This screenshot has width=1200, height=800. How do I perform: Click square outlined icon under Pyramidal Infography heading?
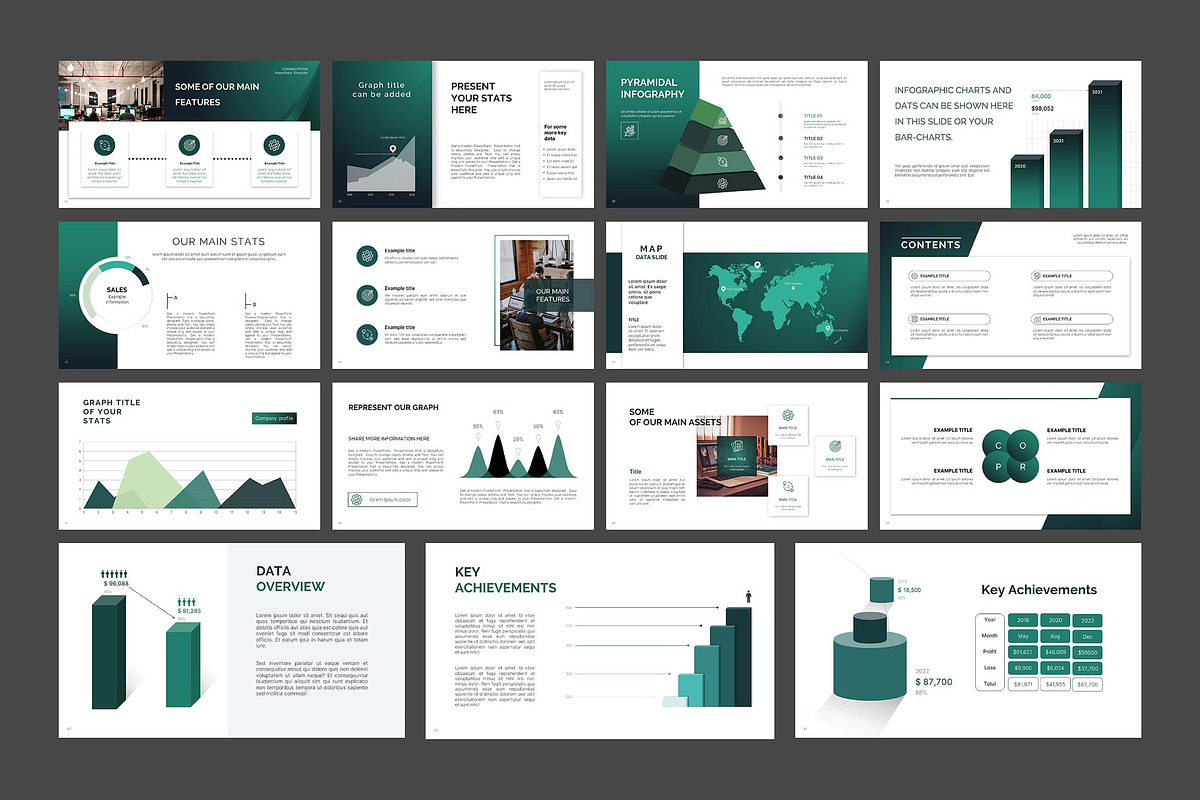[629, 129]
